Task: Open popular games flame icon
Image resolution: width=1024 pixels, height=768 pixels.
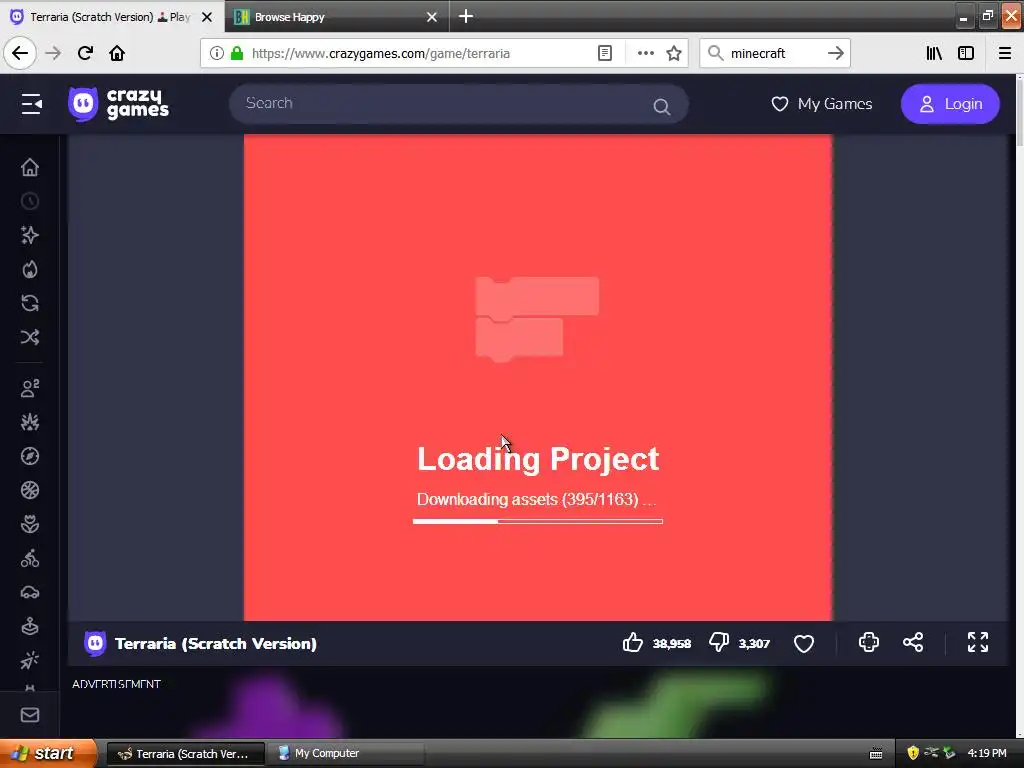Action: (x=30, y=269)
